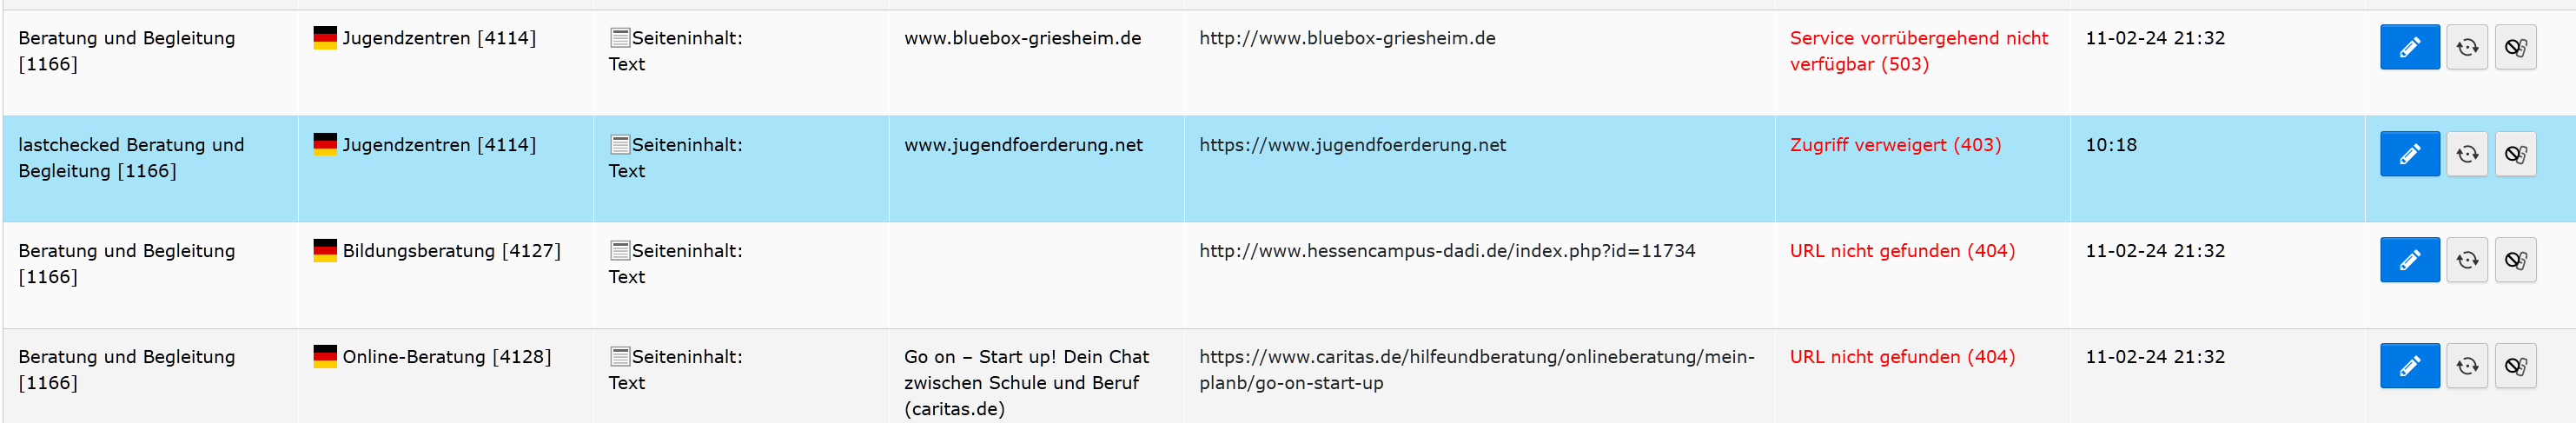Recheck the caritas.de go-on-start-up link
This screenshot has width=2576, height=423.
(2466, 366)
